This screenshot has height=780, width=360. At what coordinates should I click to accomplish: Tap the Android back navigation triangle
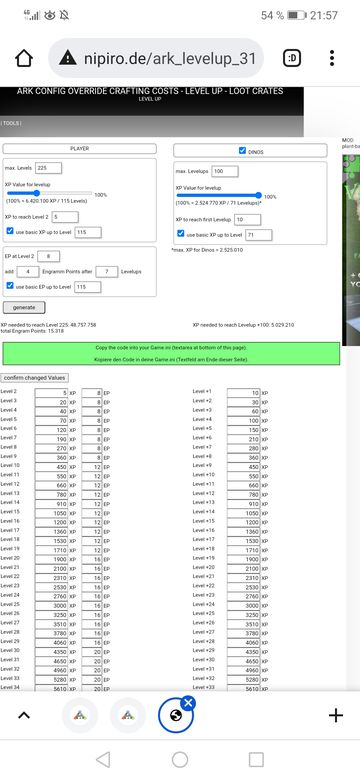(103, 760)
